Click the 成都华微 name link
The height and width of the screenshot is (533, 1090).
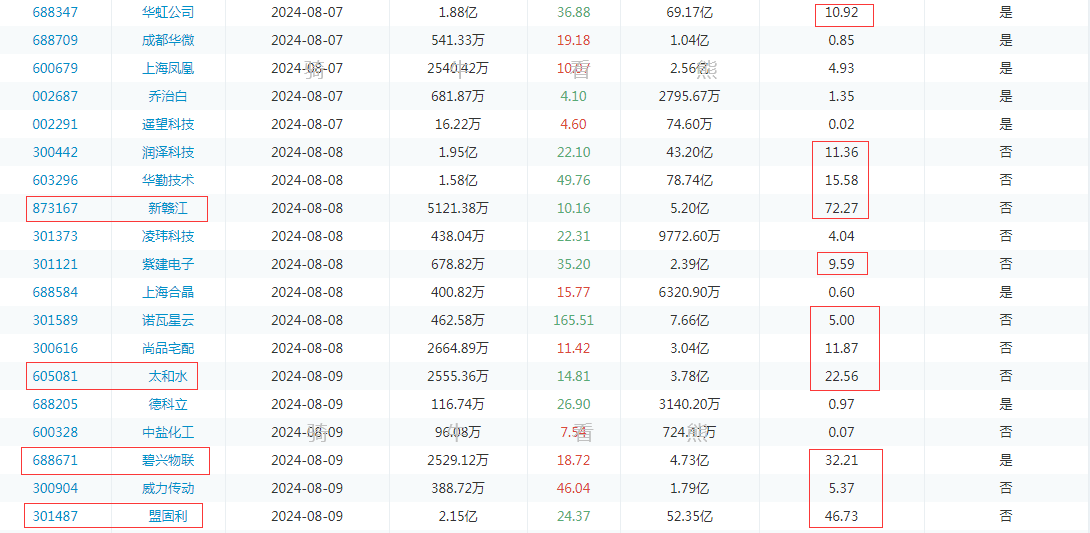click(x=168, y=40)
